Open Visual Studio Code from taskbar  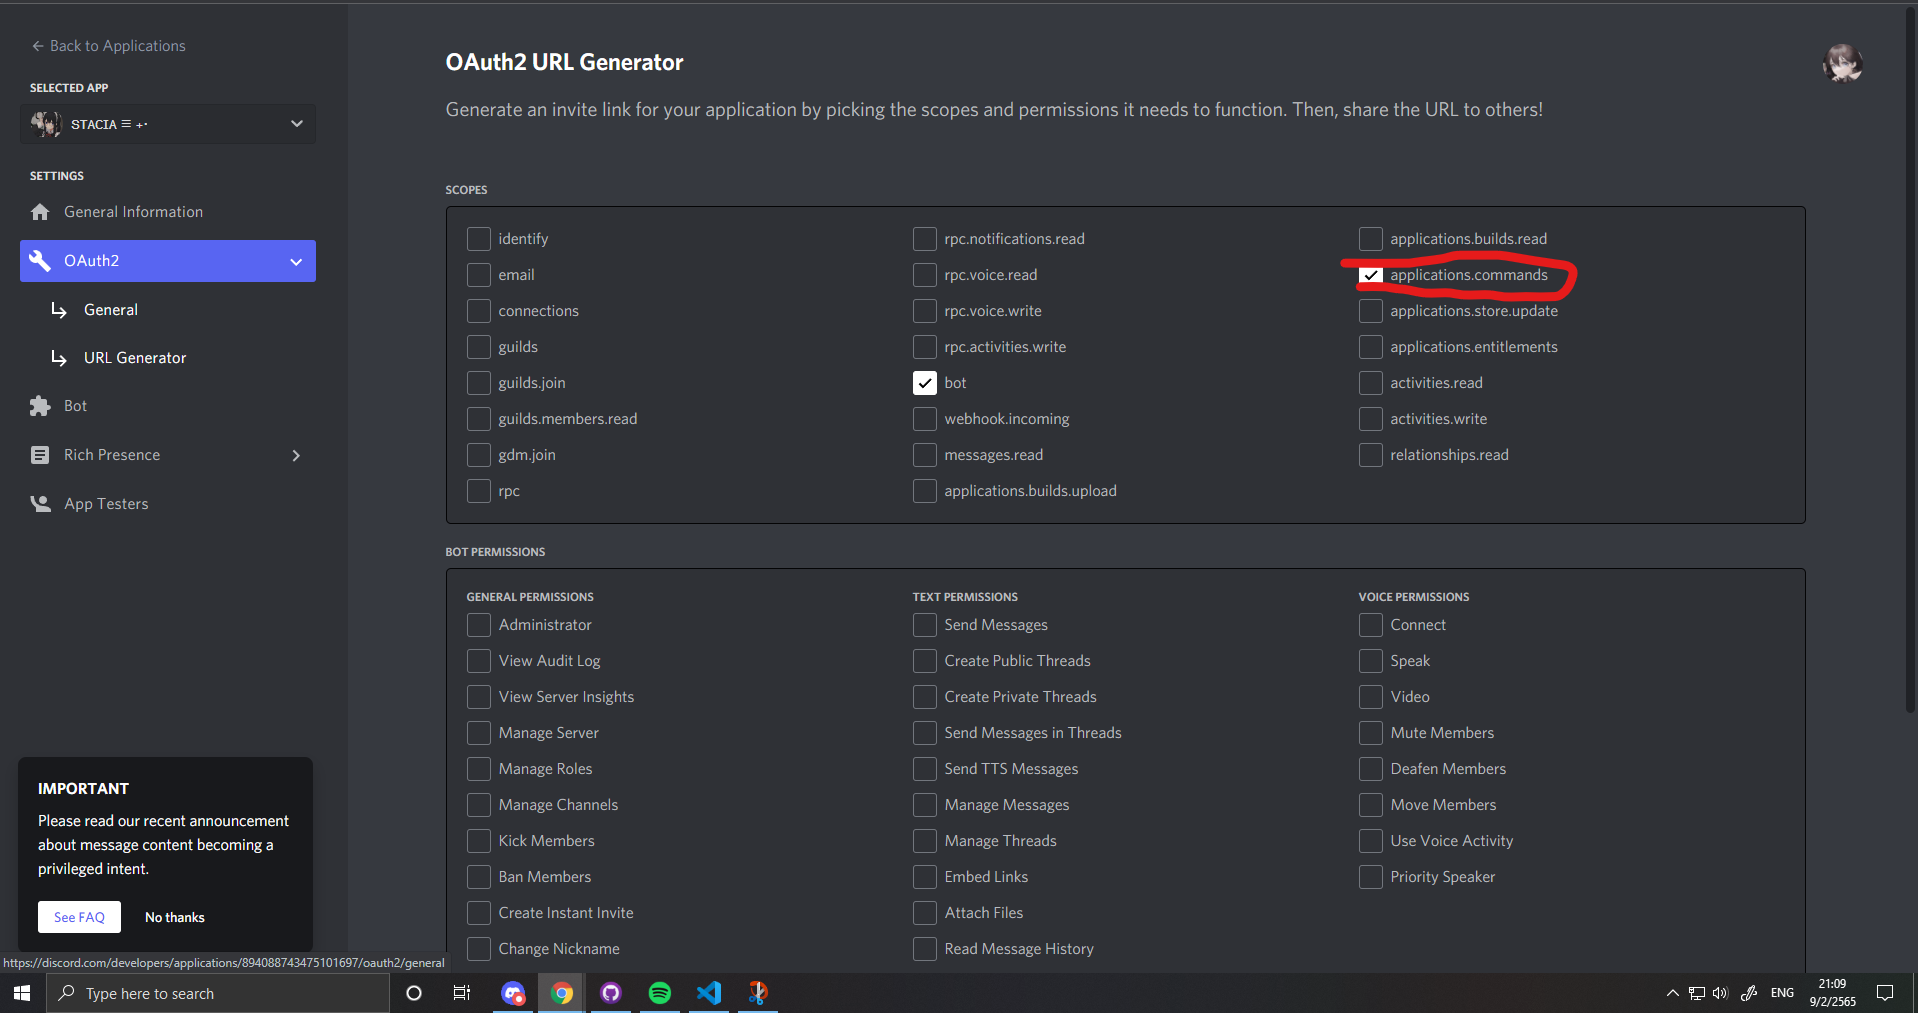click(709, 993)
